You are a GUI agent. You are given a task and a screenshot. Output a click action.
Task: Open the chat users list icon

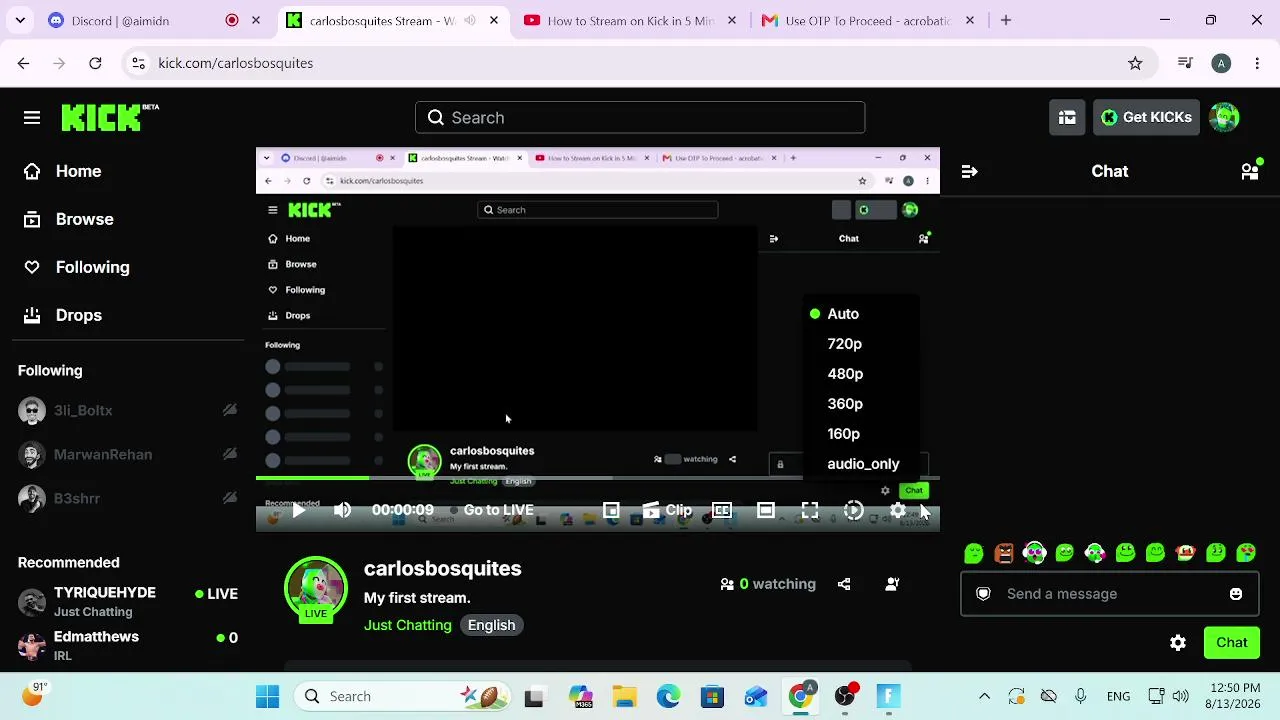1250,171
